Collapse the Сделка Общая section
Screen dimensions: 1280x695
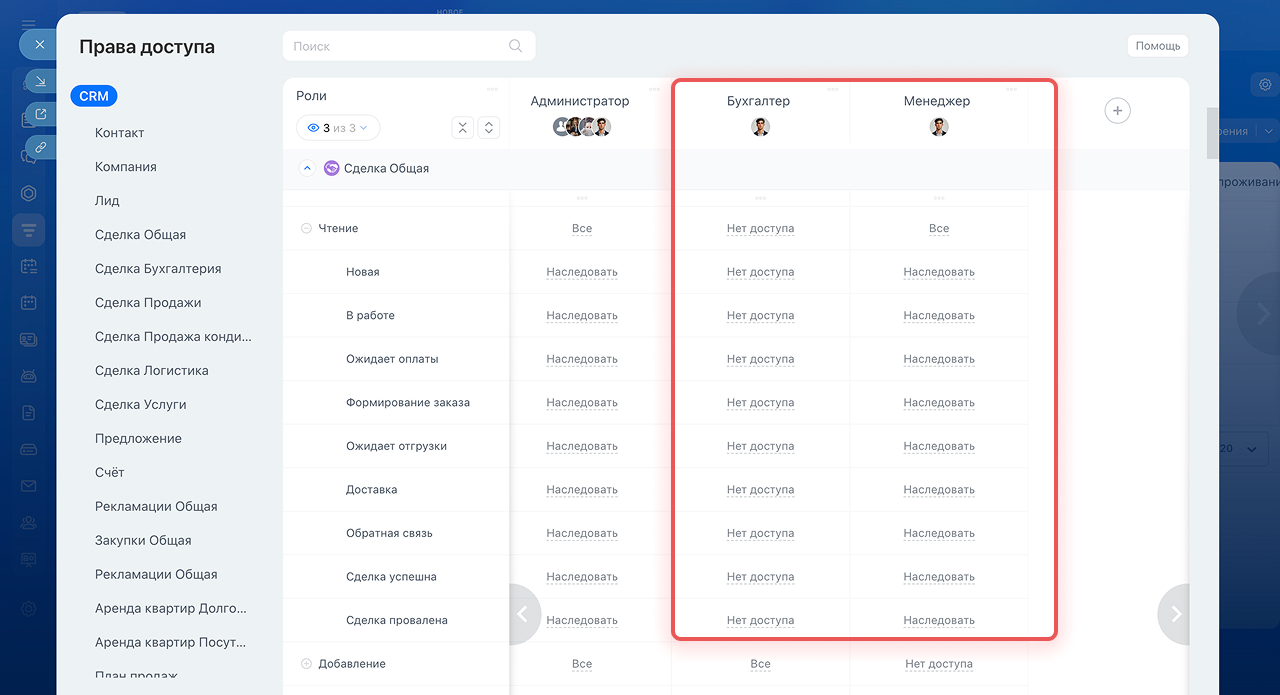[307, 168]
